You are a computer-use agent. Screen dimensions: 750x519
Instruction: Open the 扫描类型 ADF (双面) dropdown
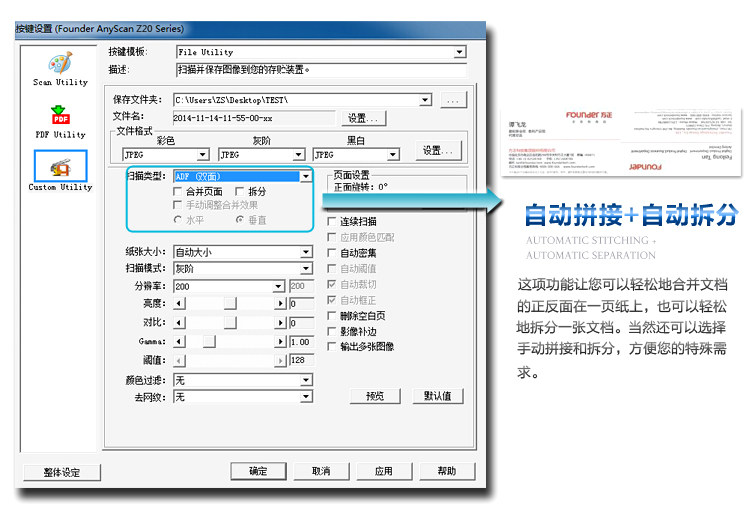(306, 177)
